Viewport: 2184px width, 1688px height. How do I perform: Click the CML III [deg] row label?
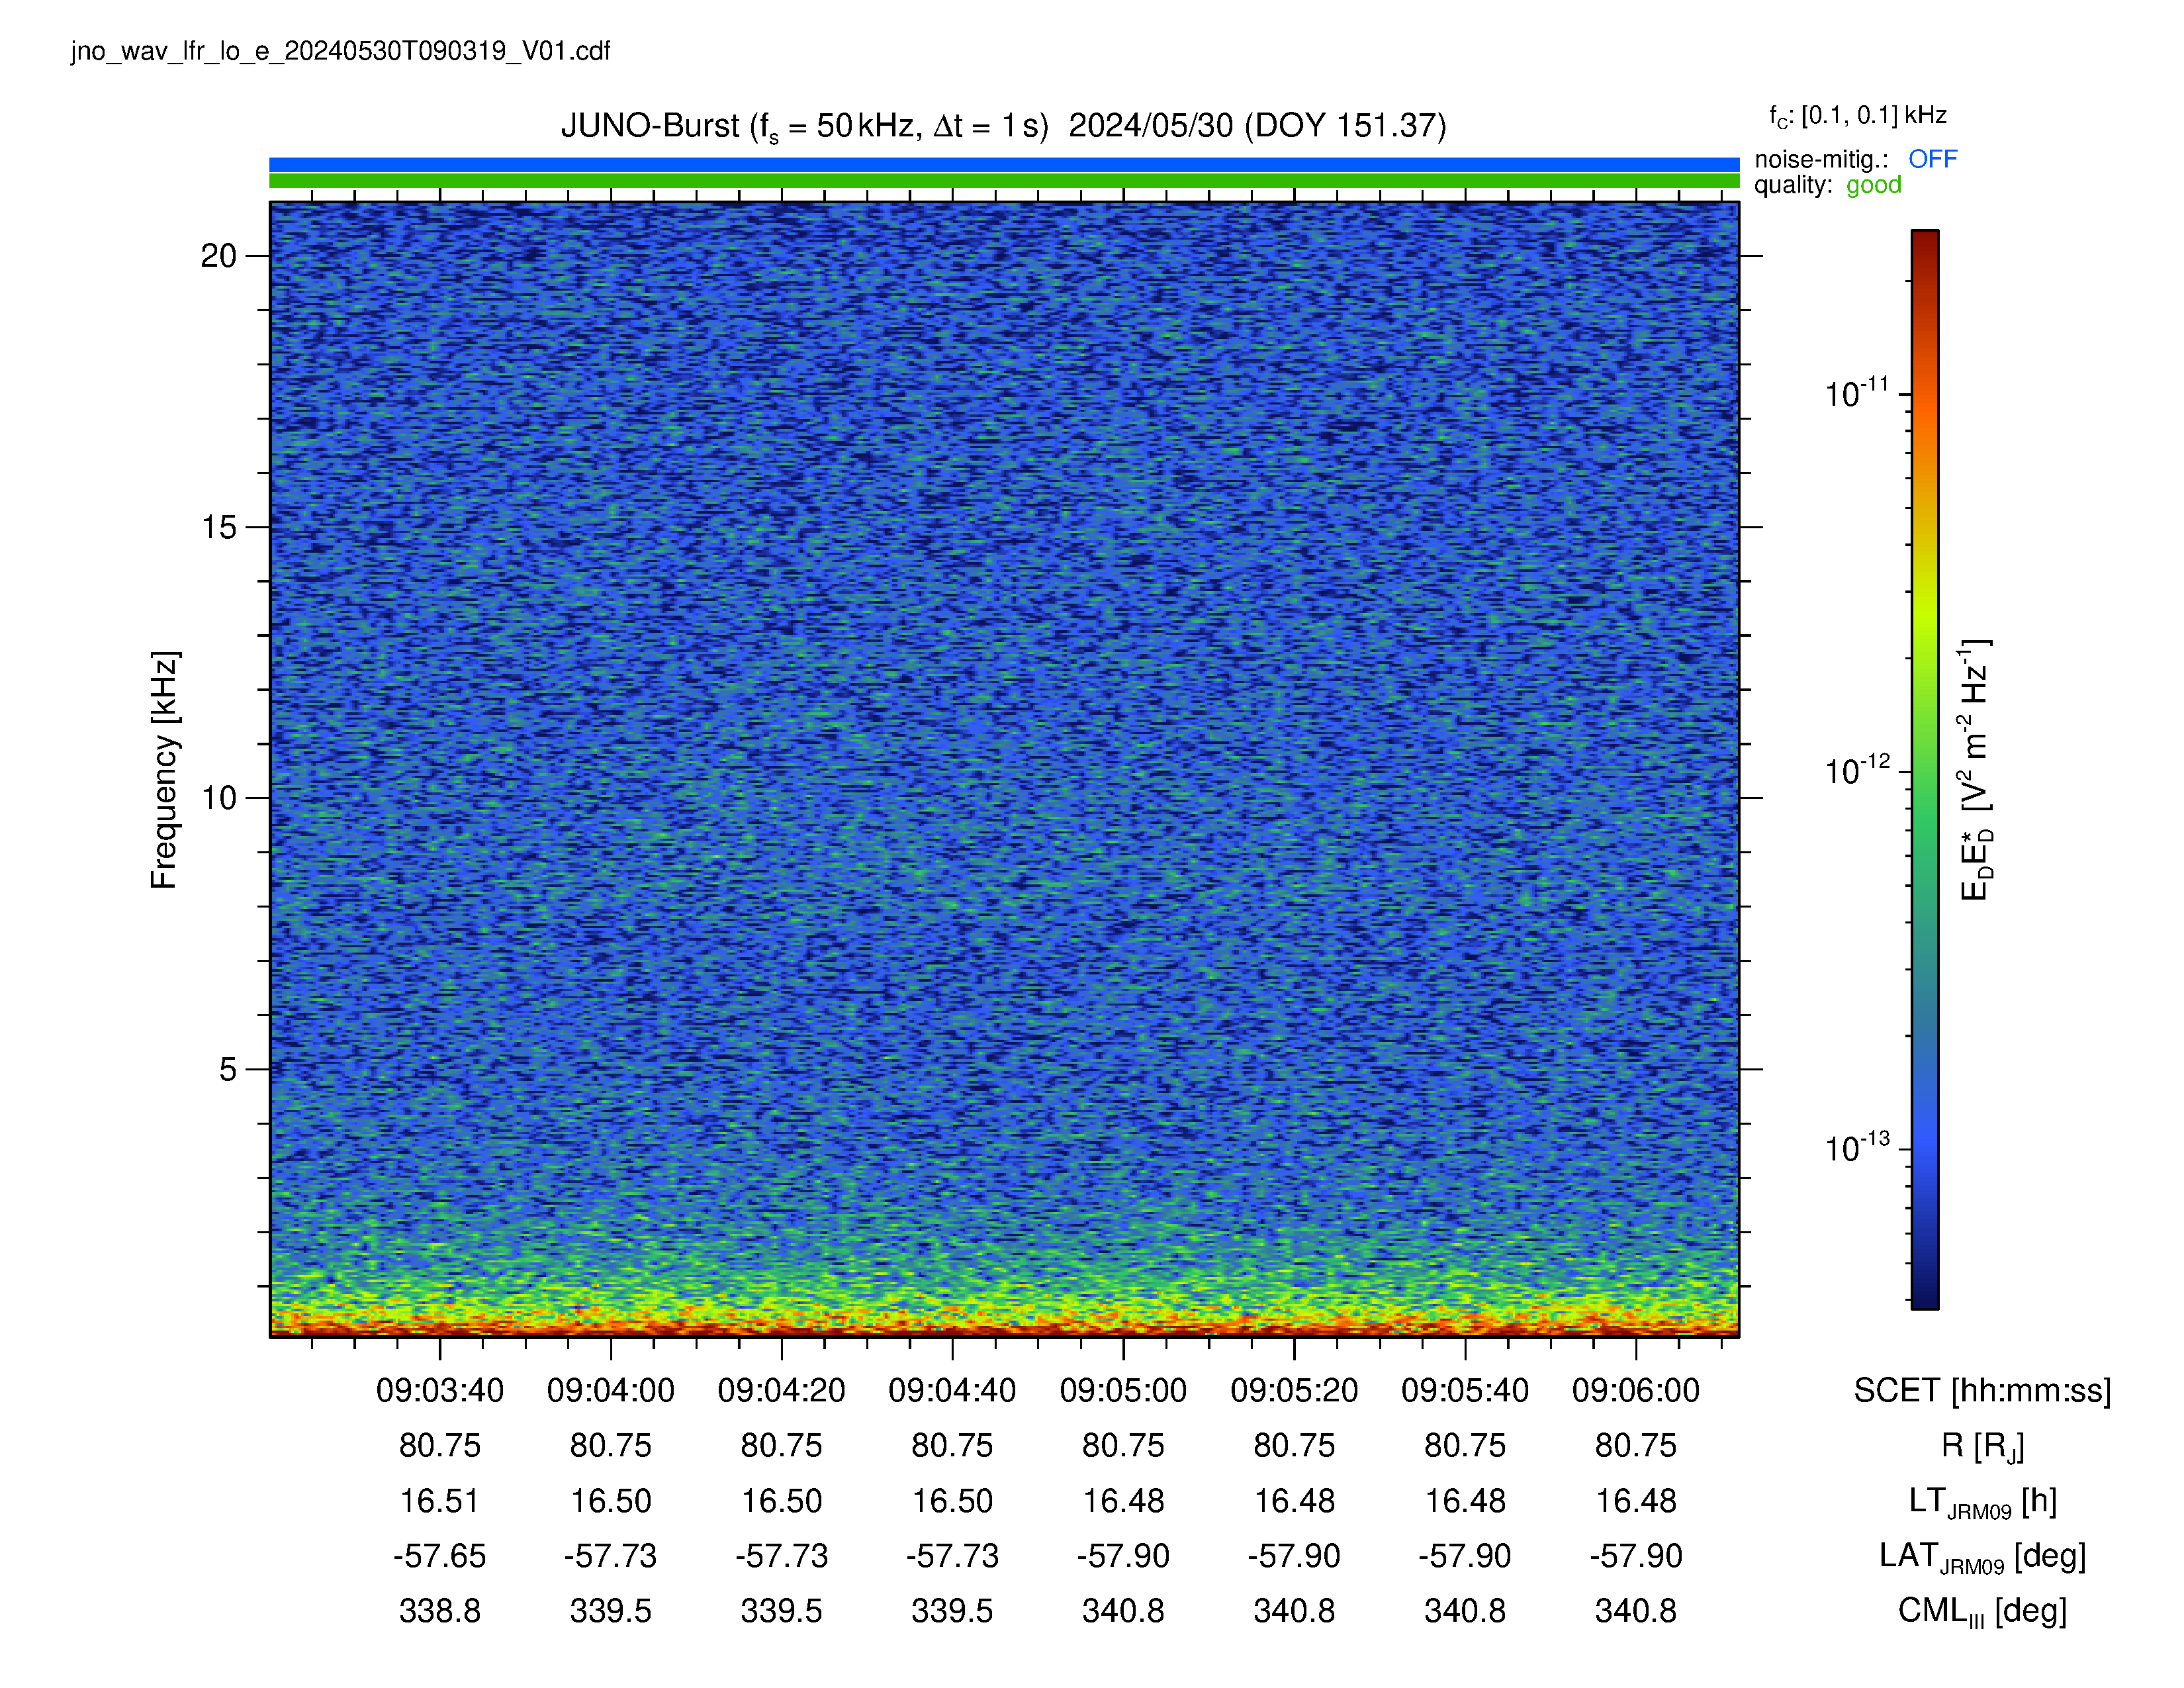[1982, 1612]
